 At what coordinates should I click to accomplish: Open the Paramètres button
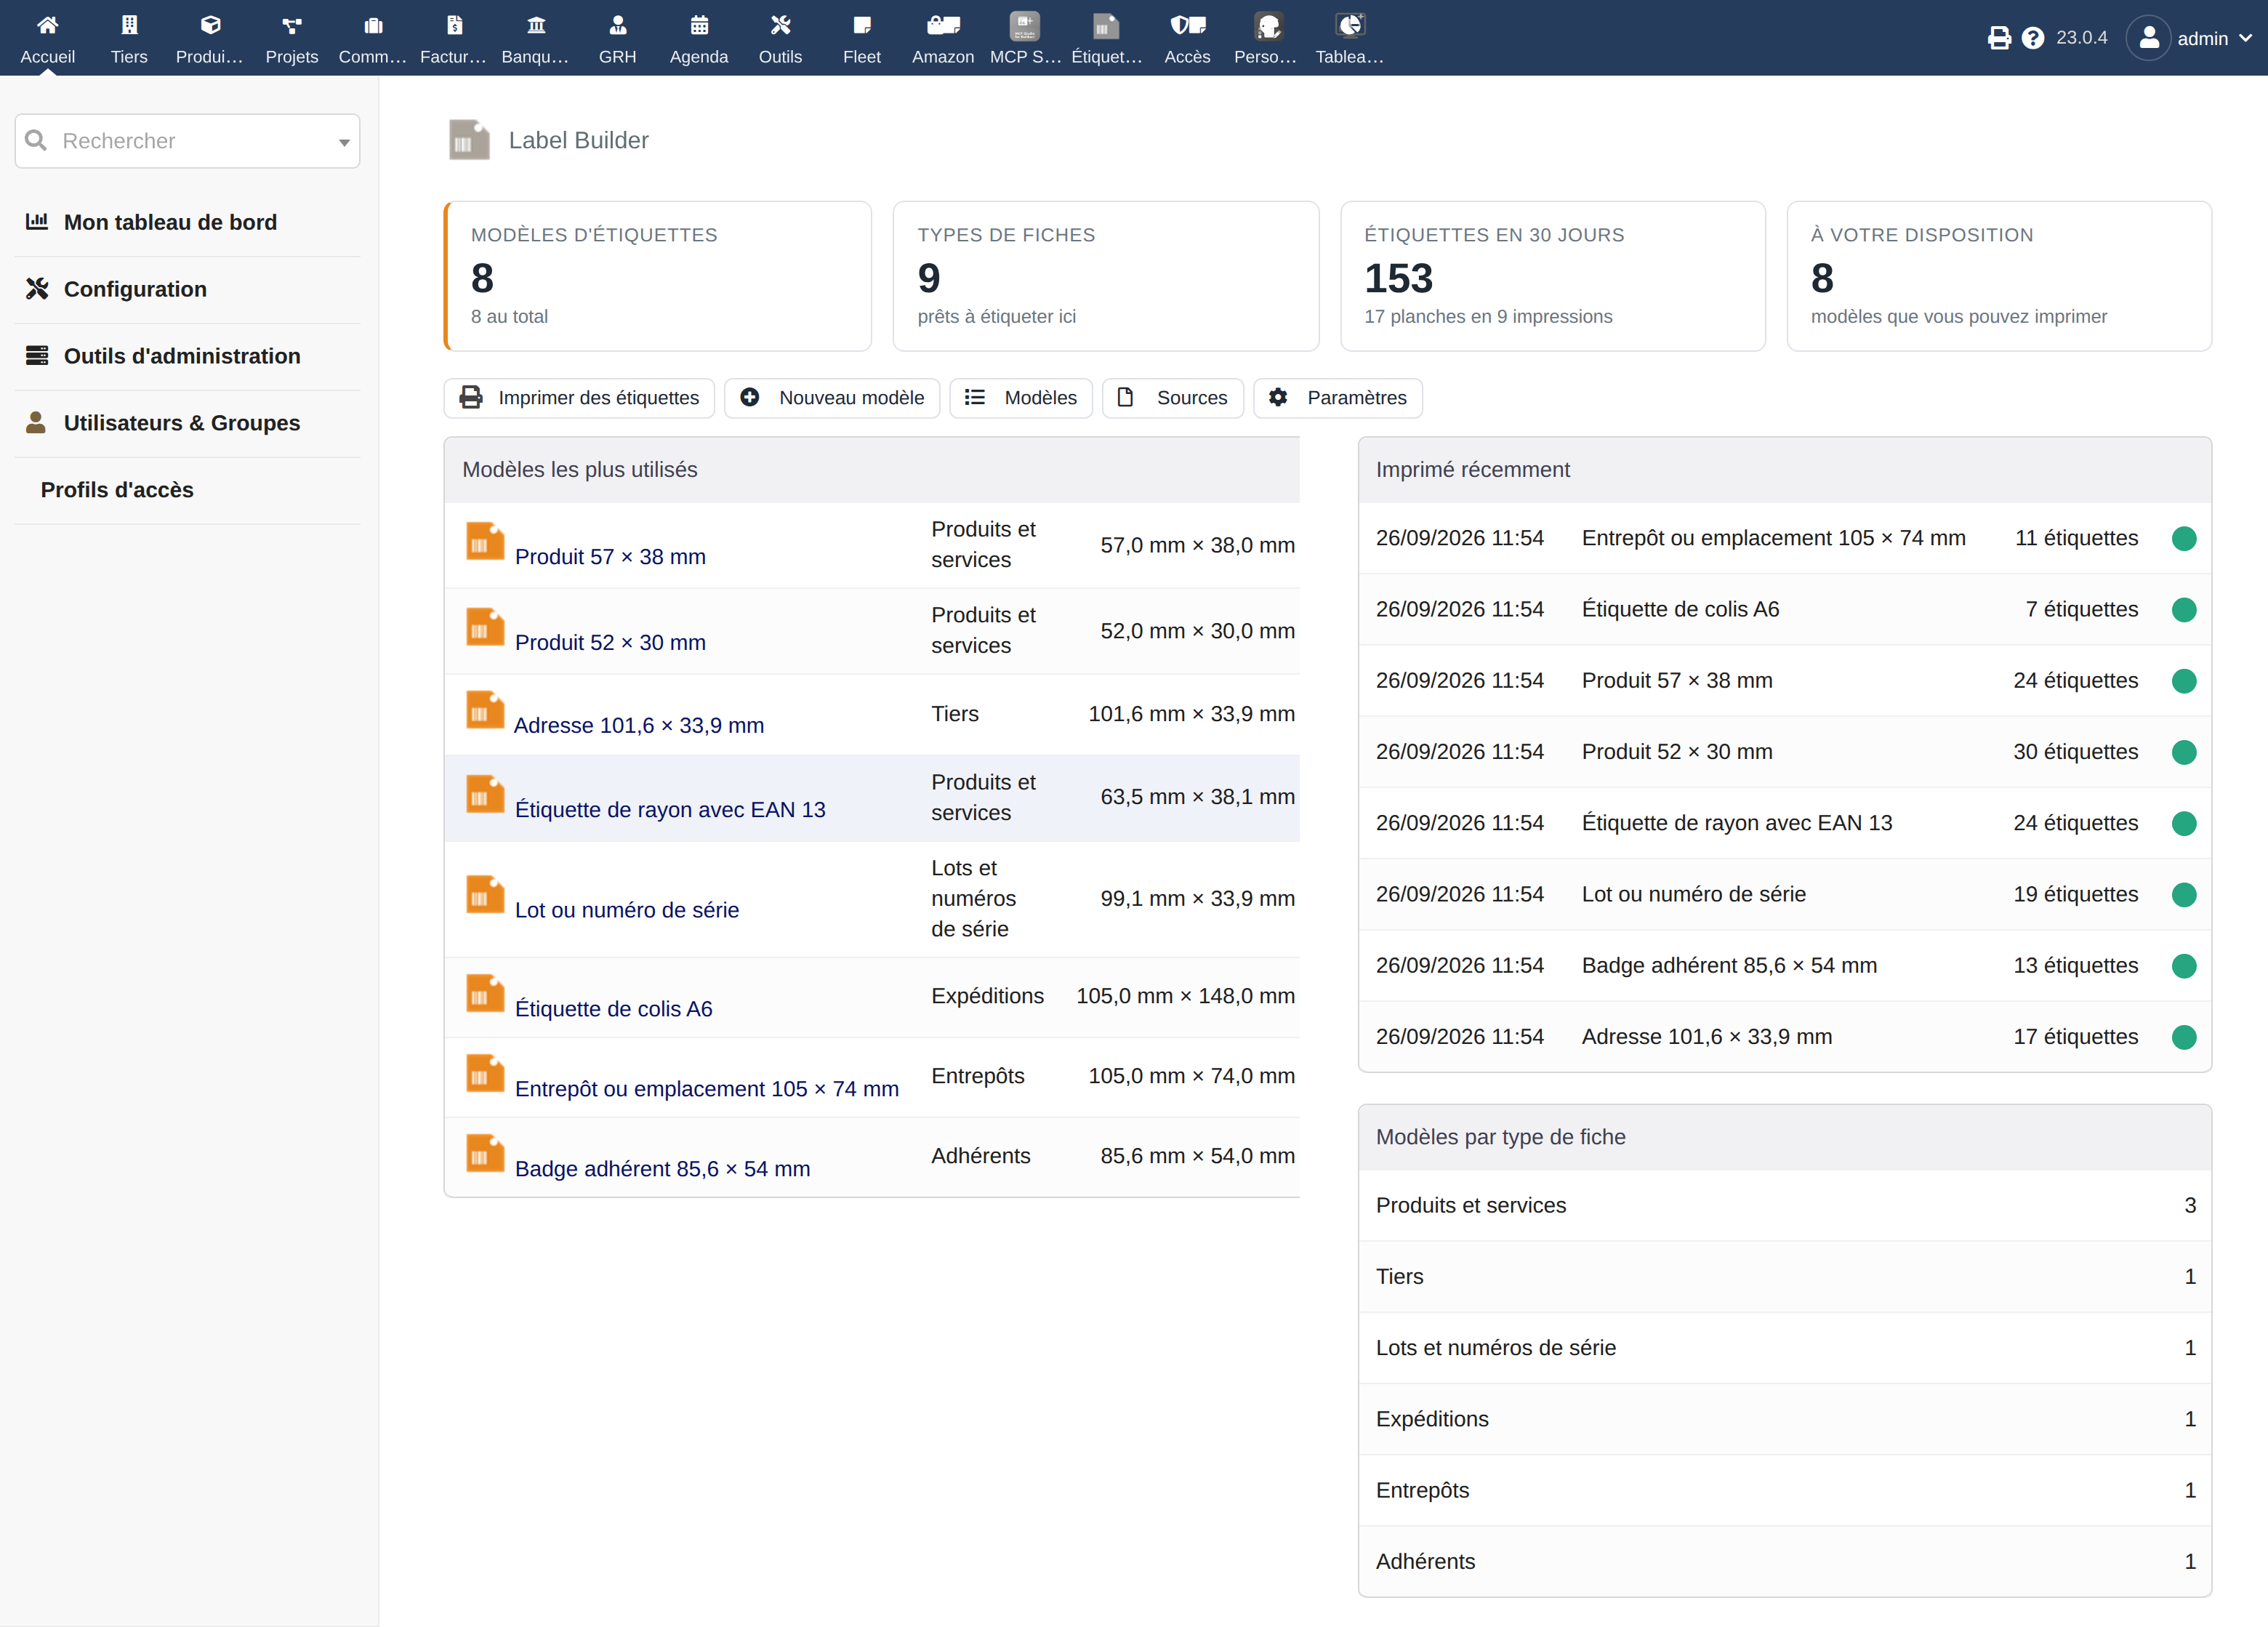click(x=1338, y=398)
